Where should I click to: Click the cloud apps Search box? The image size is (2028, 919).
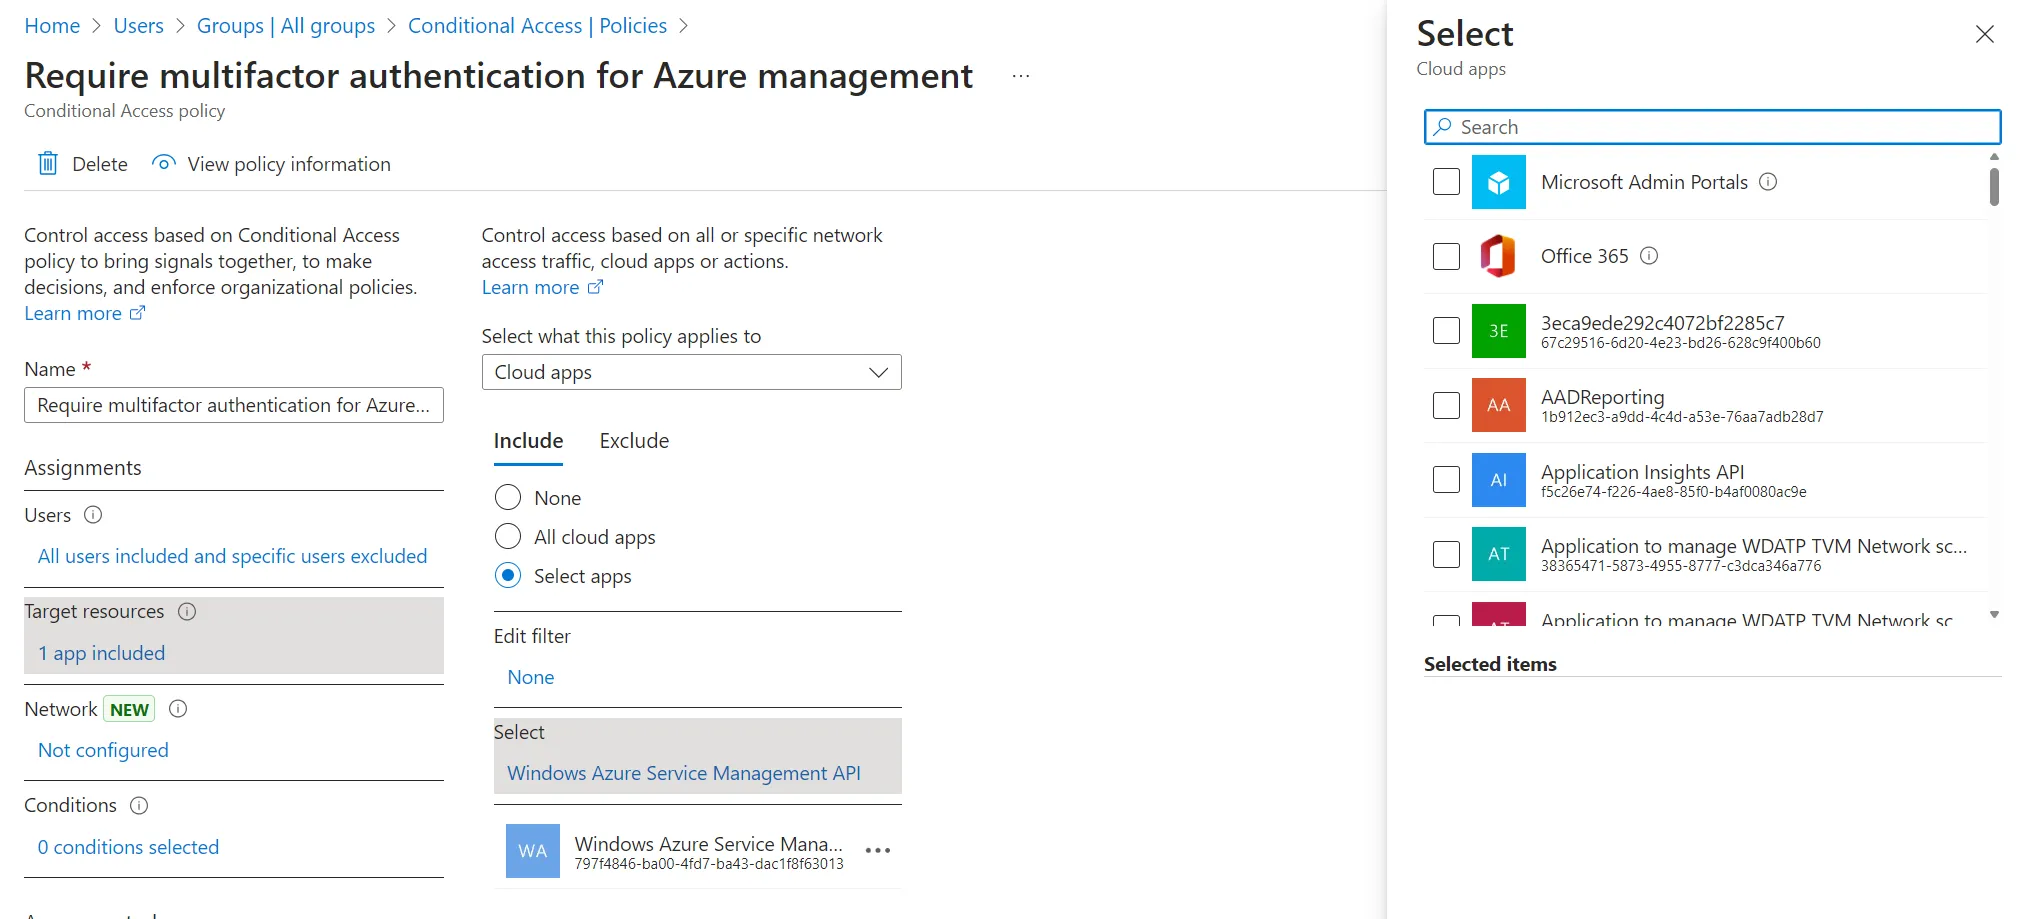point(1712,127)
